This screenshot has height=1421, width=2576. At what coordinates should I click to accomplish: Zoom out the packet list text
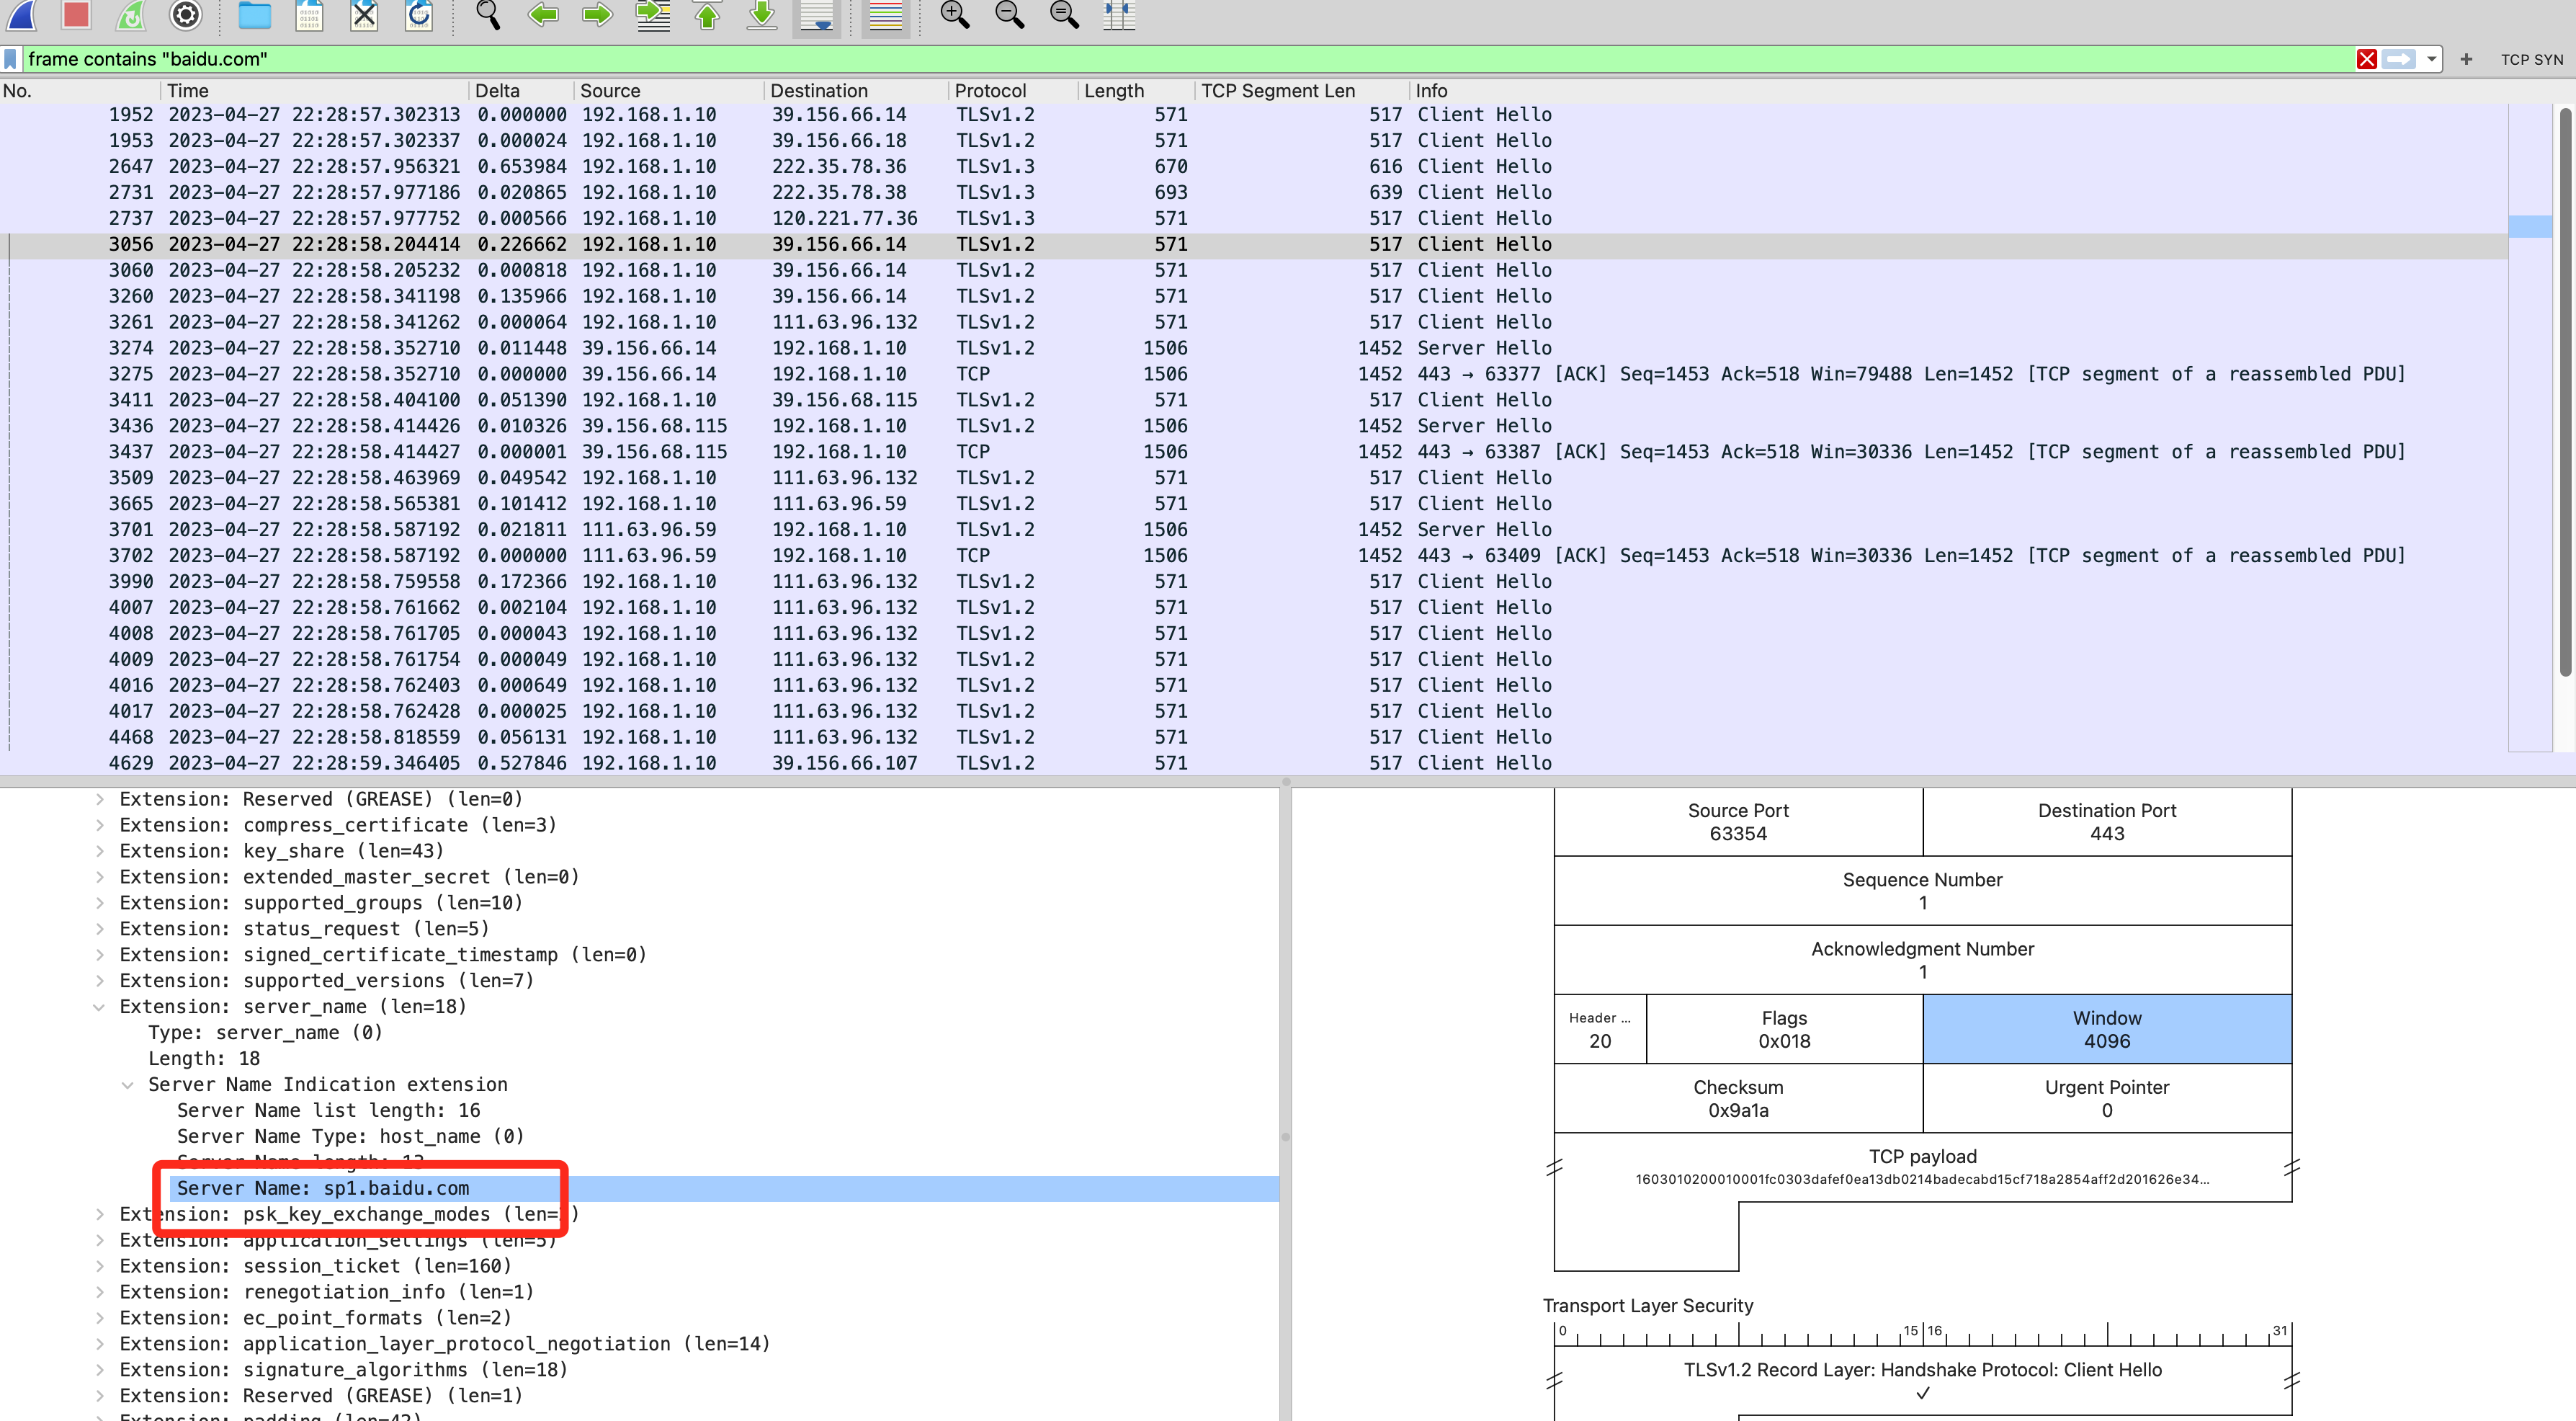1009,17
